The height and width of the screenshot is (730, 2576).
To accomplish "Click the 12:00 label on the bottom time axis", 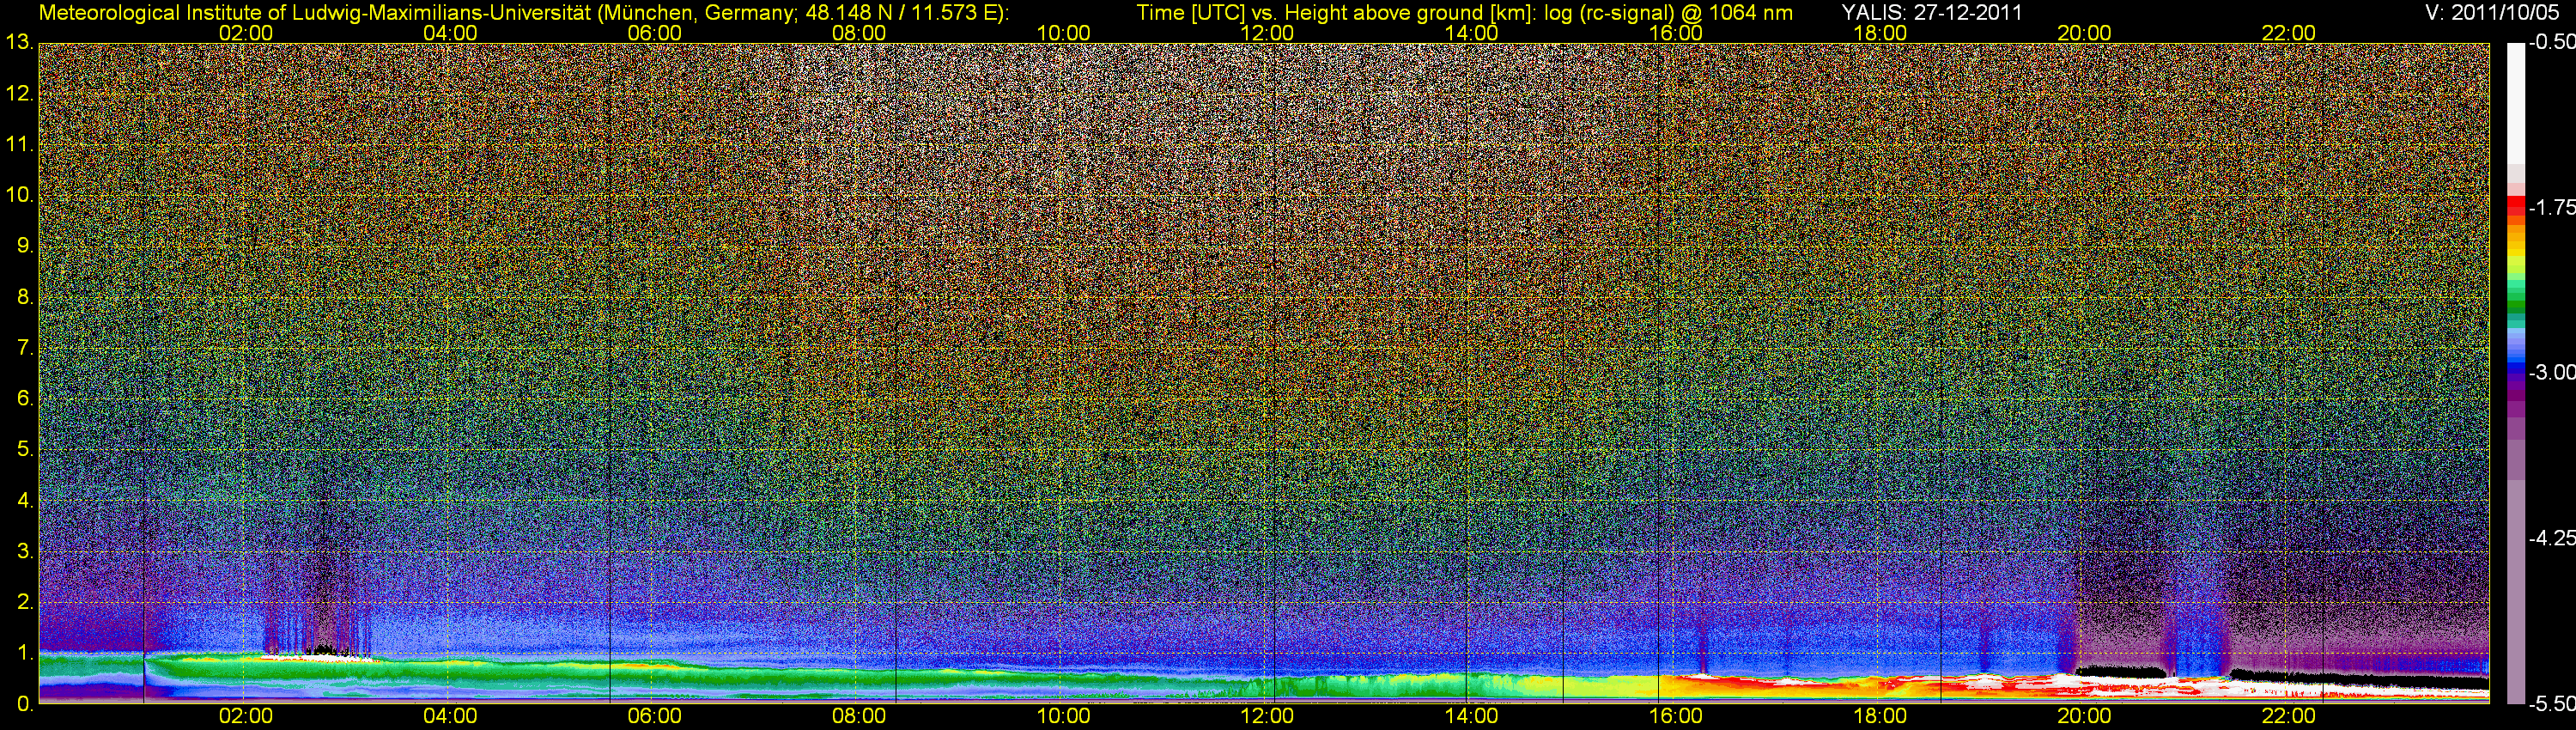I will coord(1267,716).
